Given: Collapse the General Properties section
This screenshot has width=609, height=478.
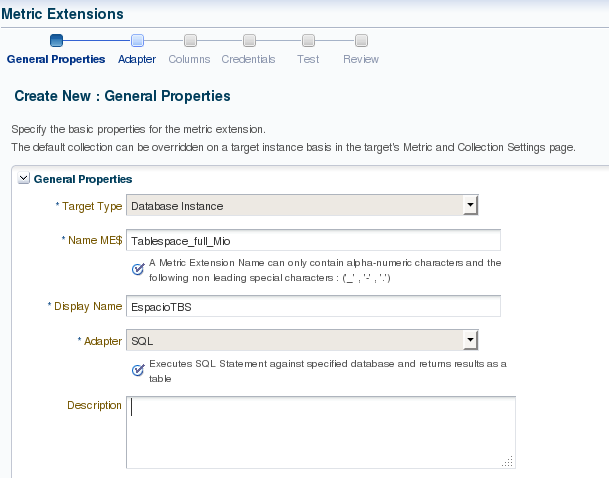Looking at the screenshot, I should [x=24, y=178].
